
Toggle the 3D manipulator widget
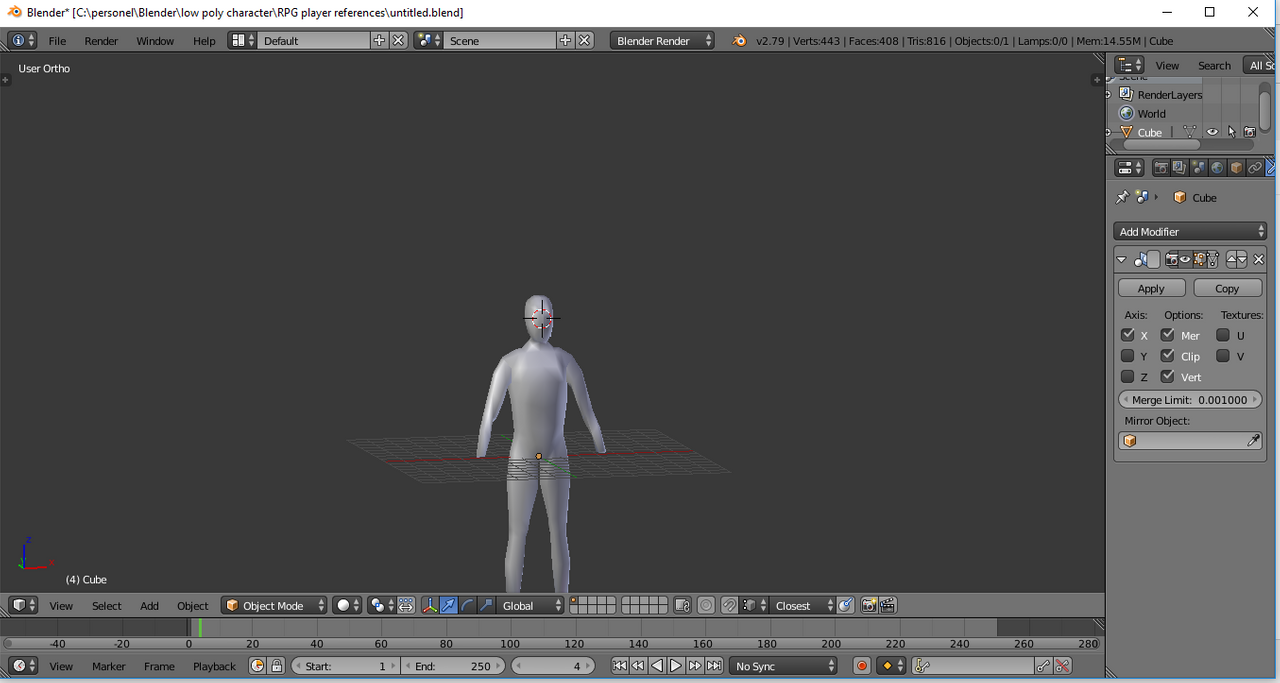pyautogui.click(x=430, y=606)
